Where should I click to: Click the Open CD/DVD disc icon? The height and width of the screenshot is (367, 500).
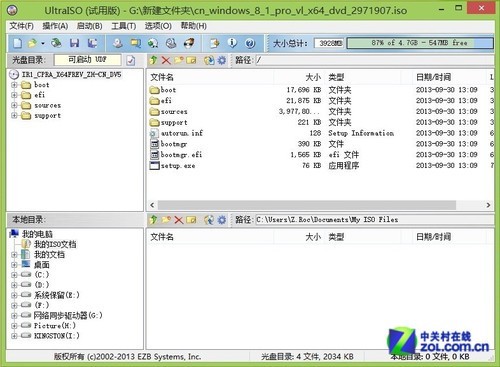tap(56, 43)
